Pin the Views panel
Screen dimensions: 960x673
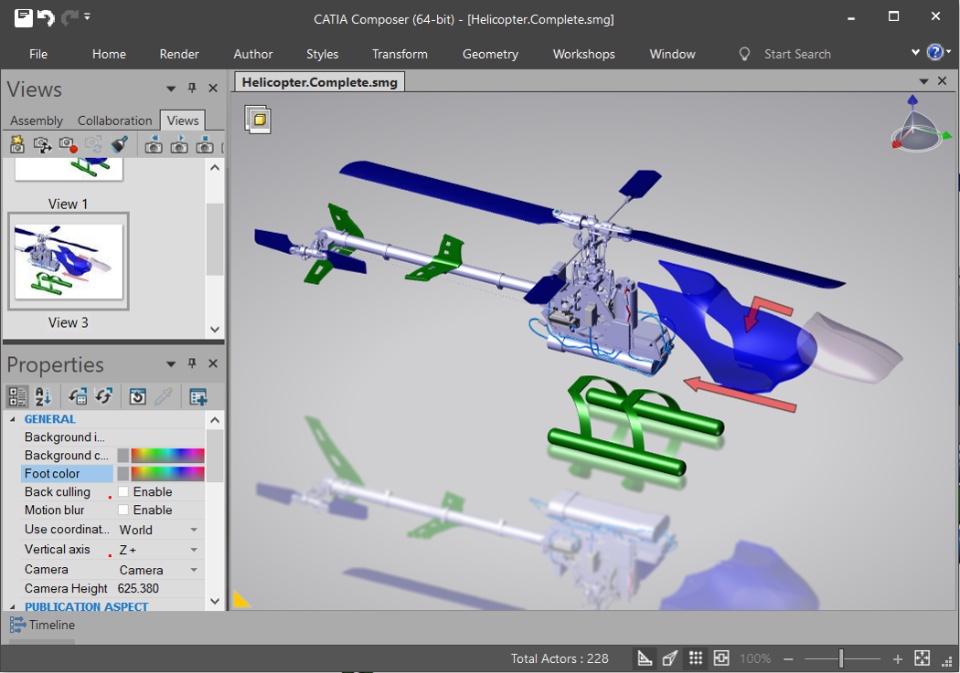[192, 88]
